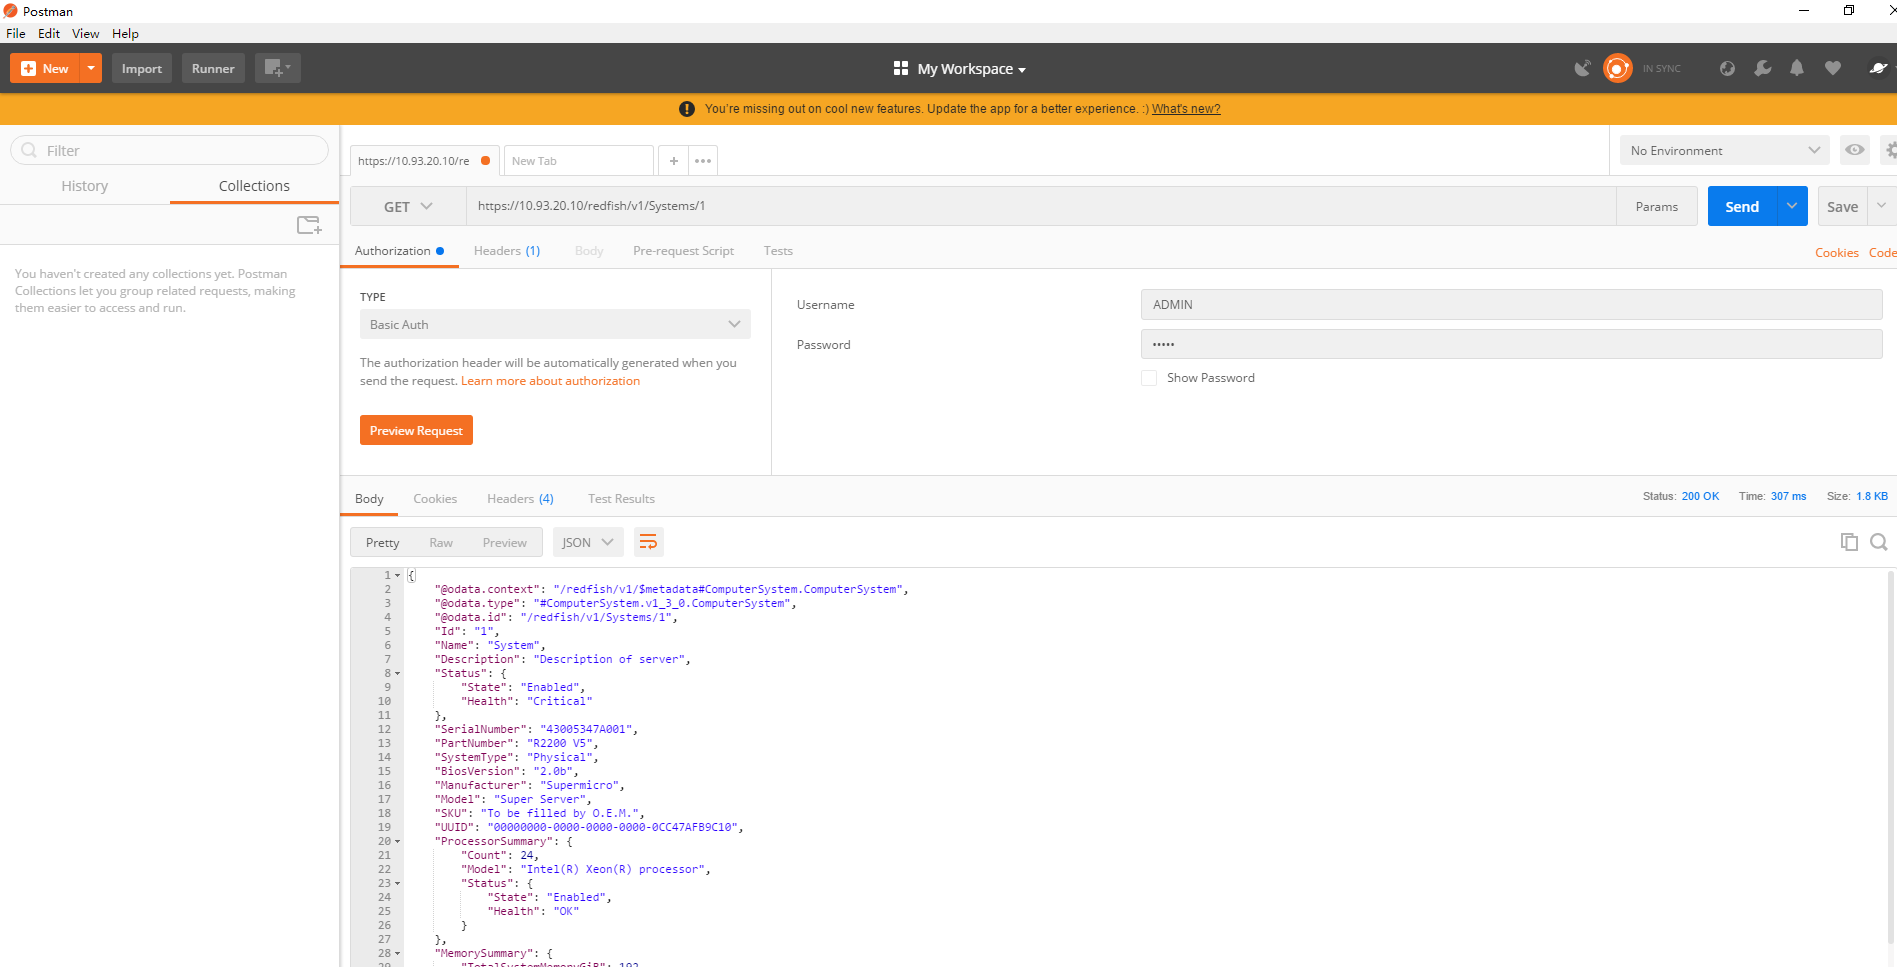Open search in response body
1897x967 pixels.
point(1879,542)
